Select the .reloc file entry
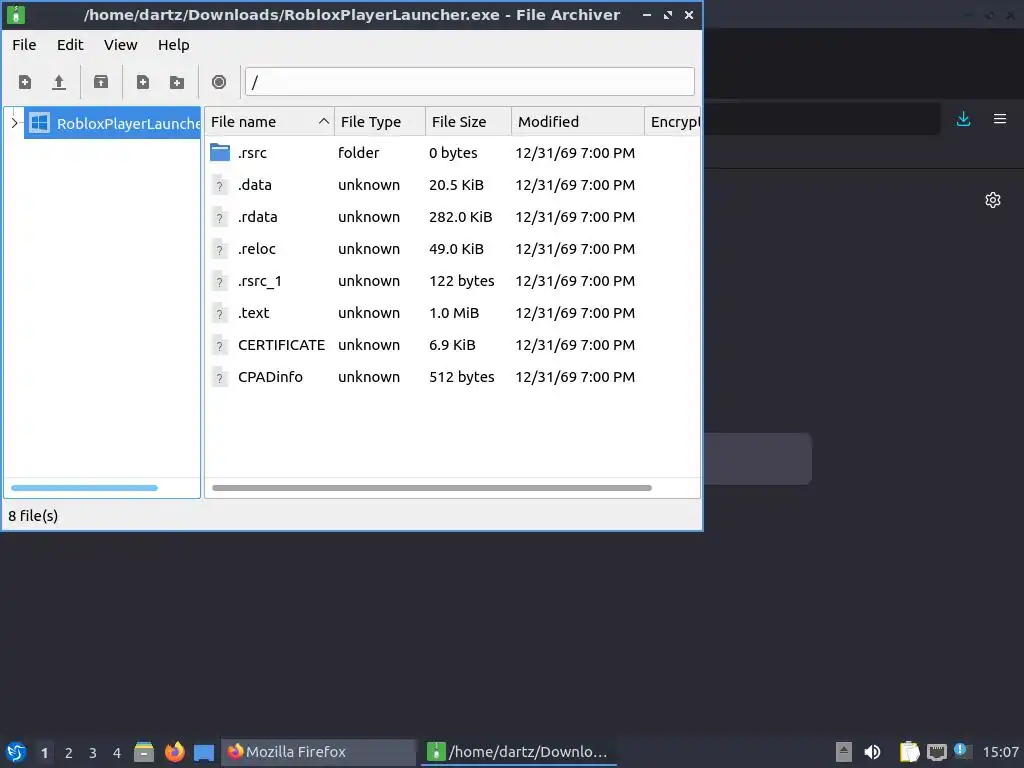This screenshot has width=1024, height=768. (x=453, y=249)
